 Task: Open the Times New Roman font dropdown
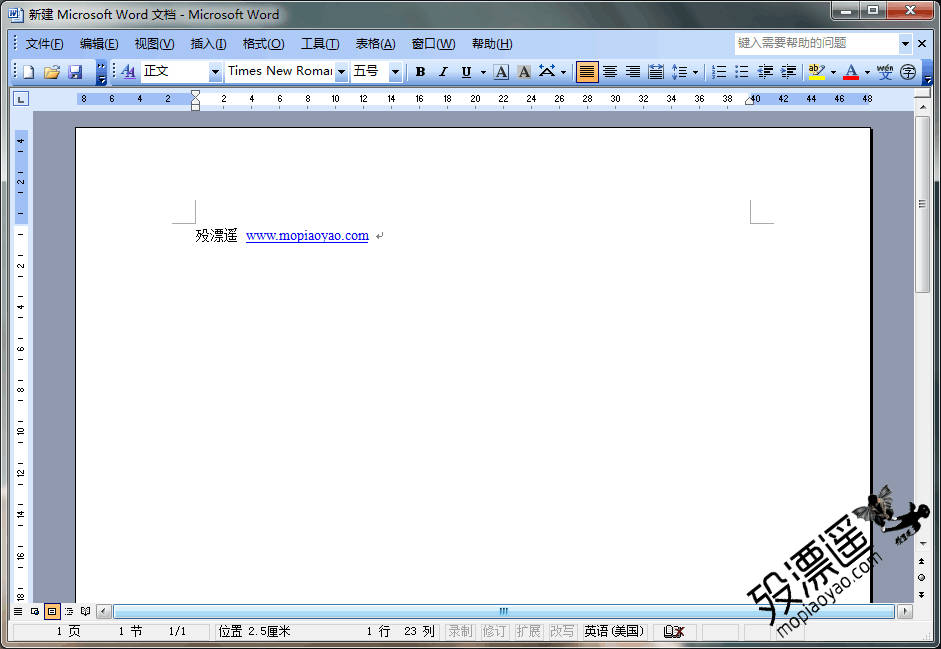[341, 72]
